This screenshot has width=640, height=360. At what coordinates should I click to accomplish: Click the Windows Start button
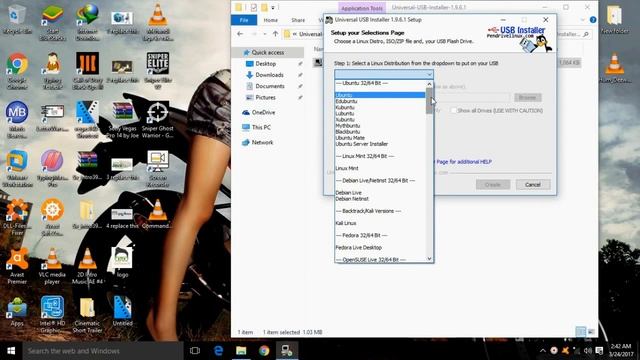pyautogui.click(x=11, y=351)
